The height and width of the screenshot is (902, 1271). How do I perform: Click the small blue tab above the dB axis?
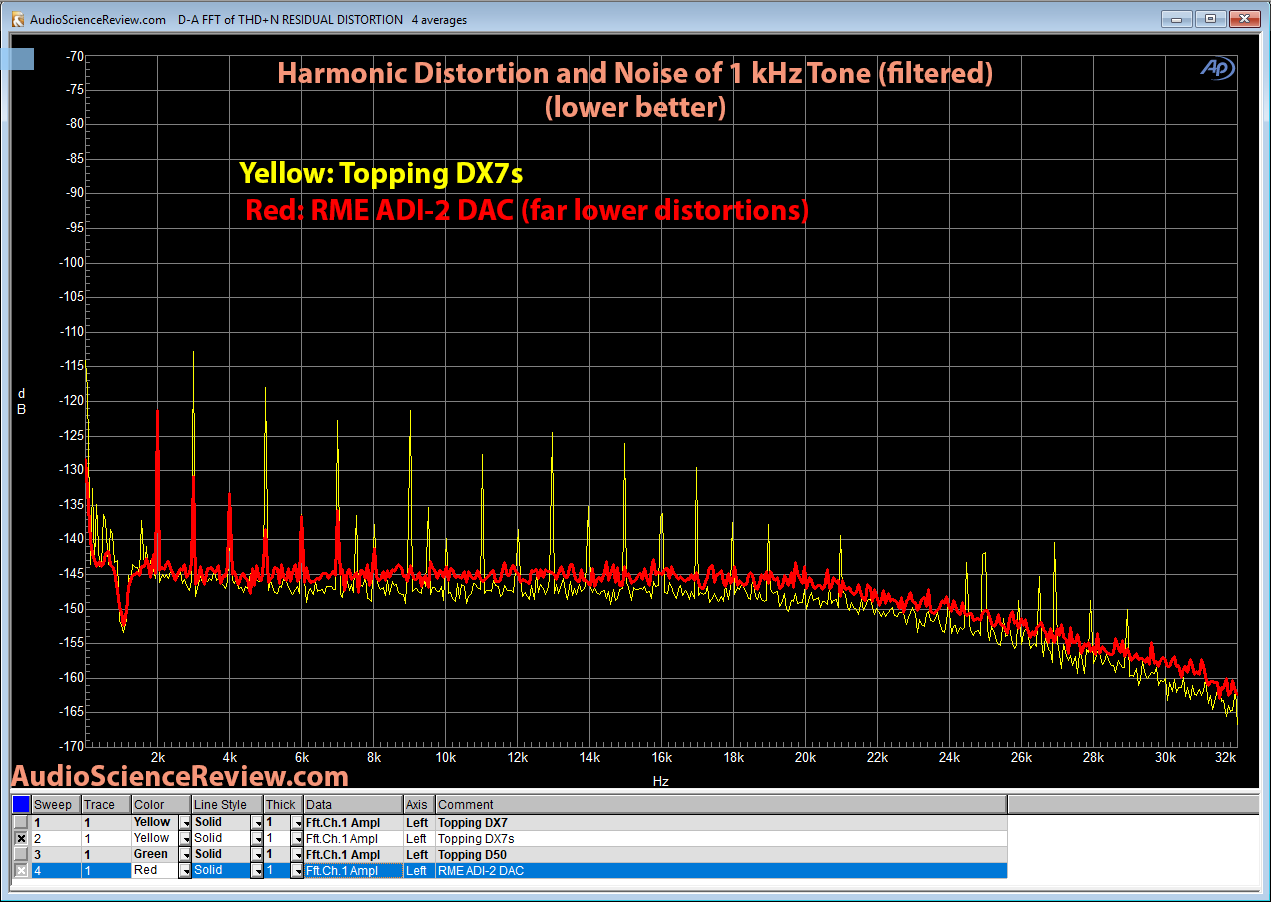pos(17,59)
